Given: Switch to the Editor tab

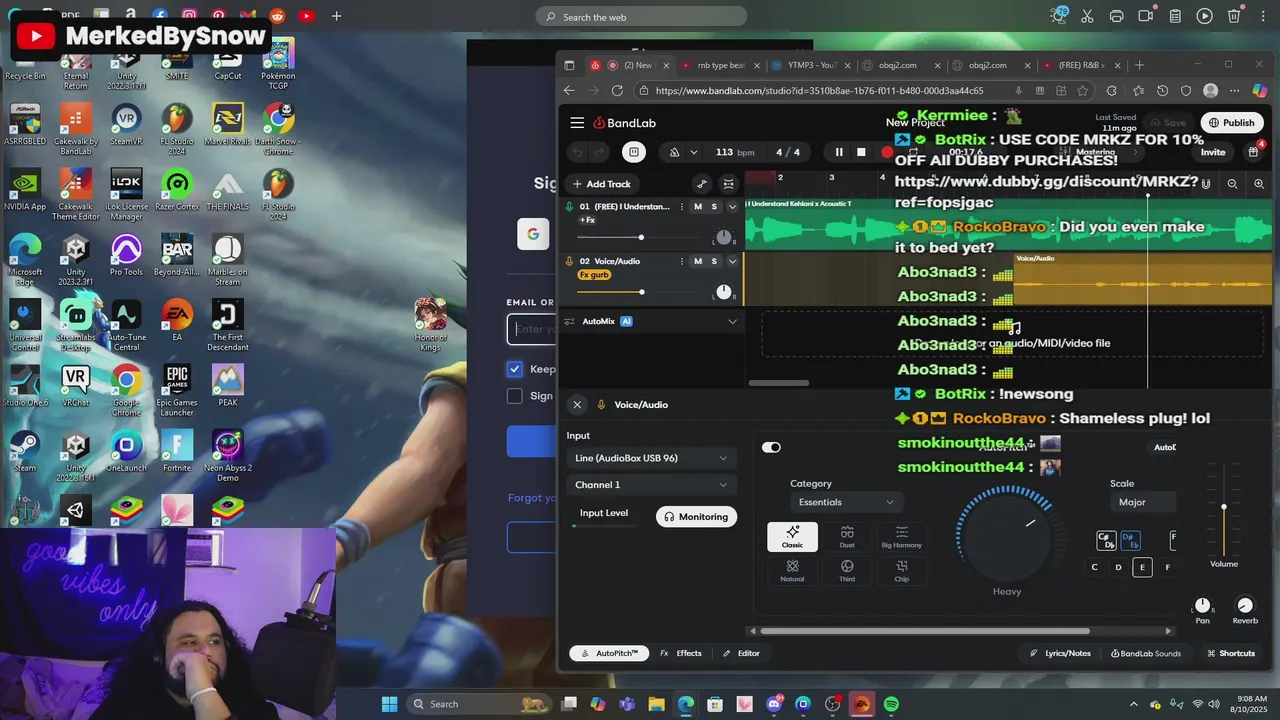Looking at the screenshot, I should [x=741, y=653].
